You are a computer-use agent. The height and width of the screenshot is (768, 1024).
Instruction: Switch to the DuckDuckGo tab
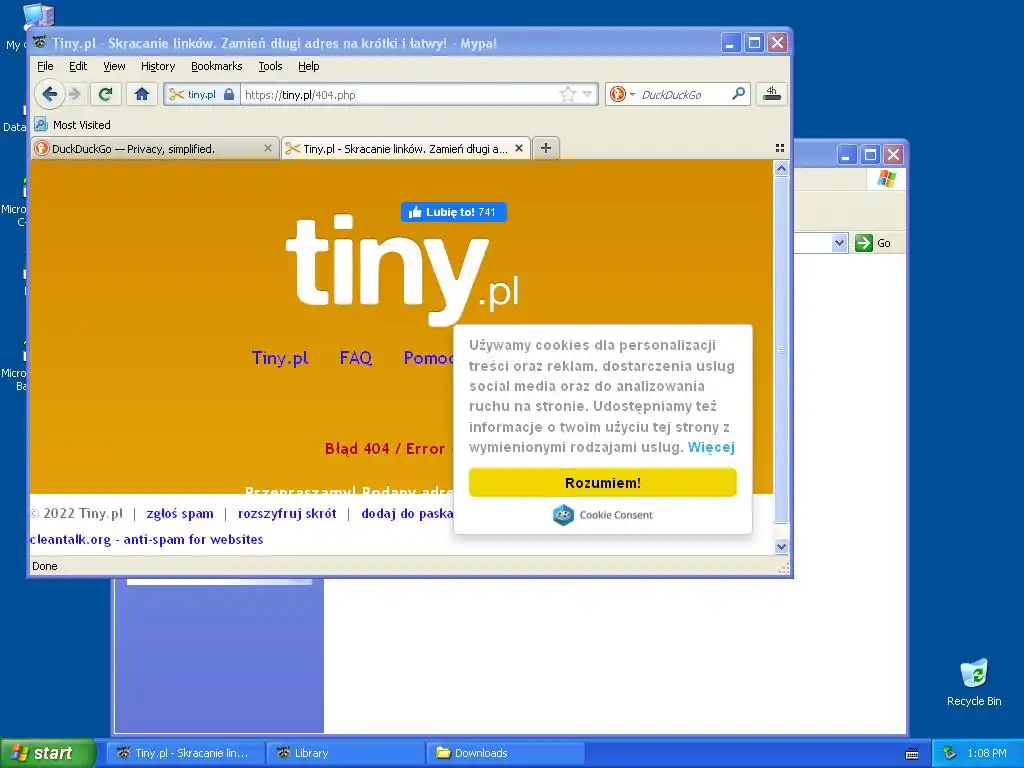(155, 149)
